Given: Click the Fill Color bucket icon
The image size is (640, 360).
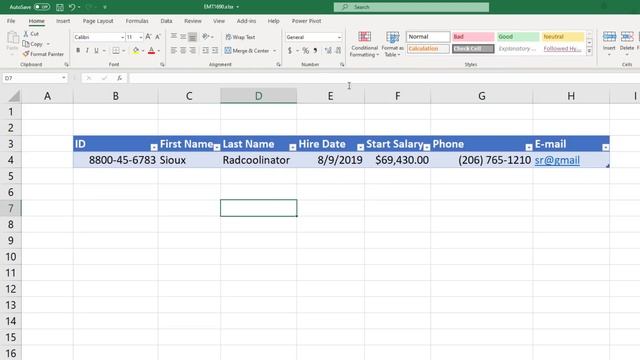Looking at the screenshot, I should 136,51.
